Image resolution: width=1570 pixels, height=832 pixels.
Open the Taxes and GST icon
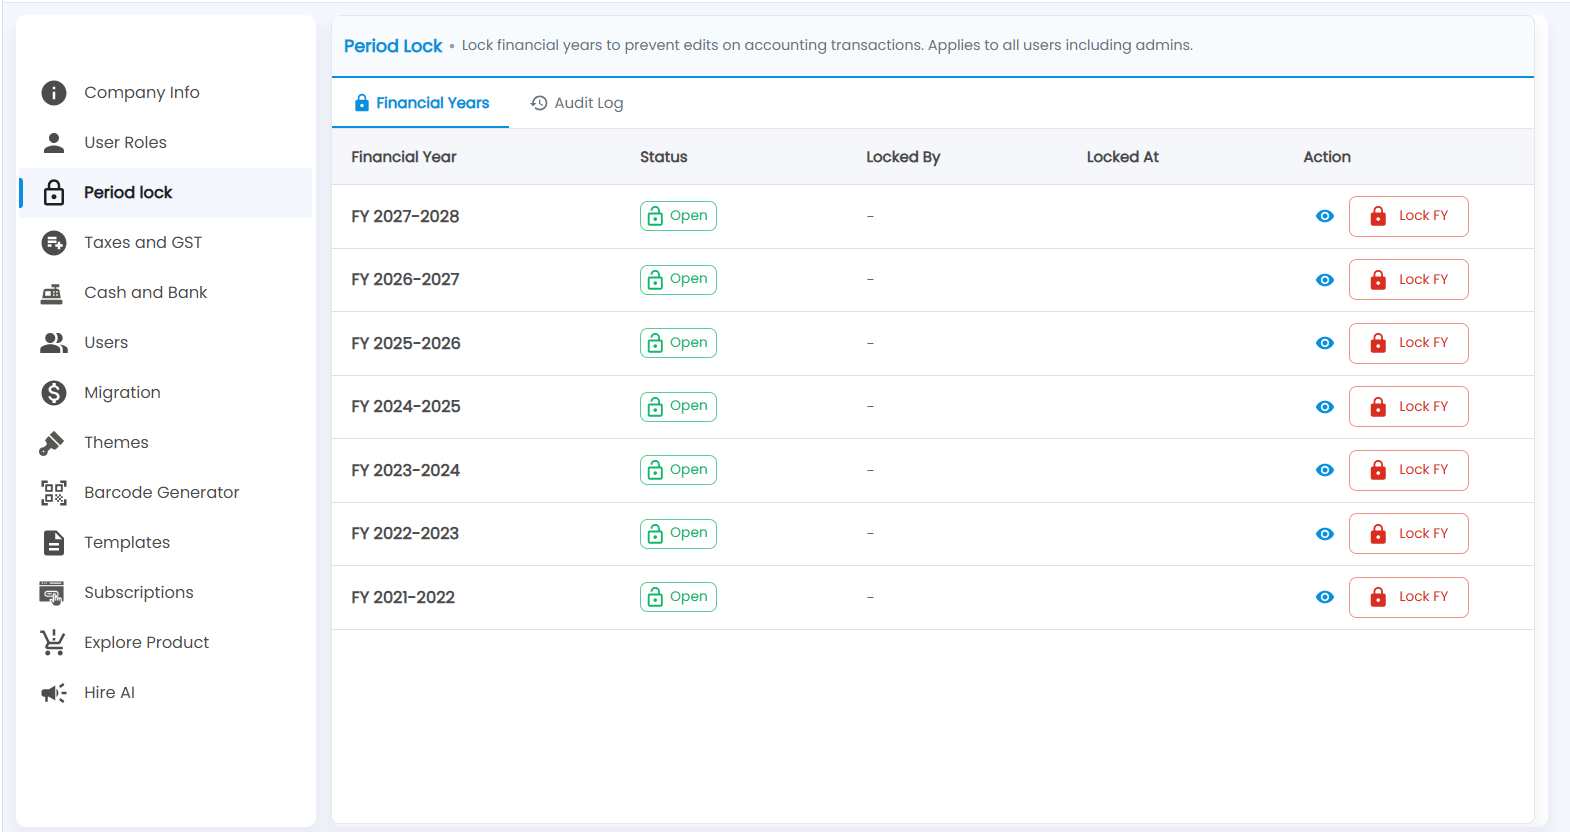pyautogui.click(x=54, y=243)
